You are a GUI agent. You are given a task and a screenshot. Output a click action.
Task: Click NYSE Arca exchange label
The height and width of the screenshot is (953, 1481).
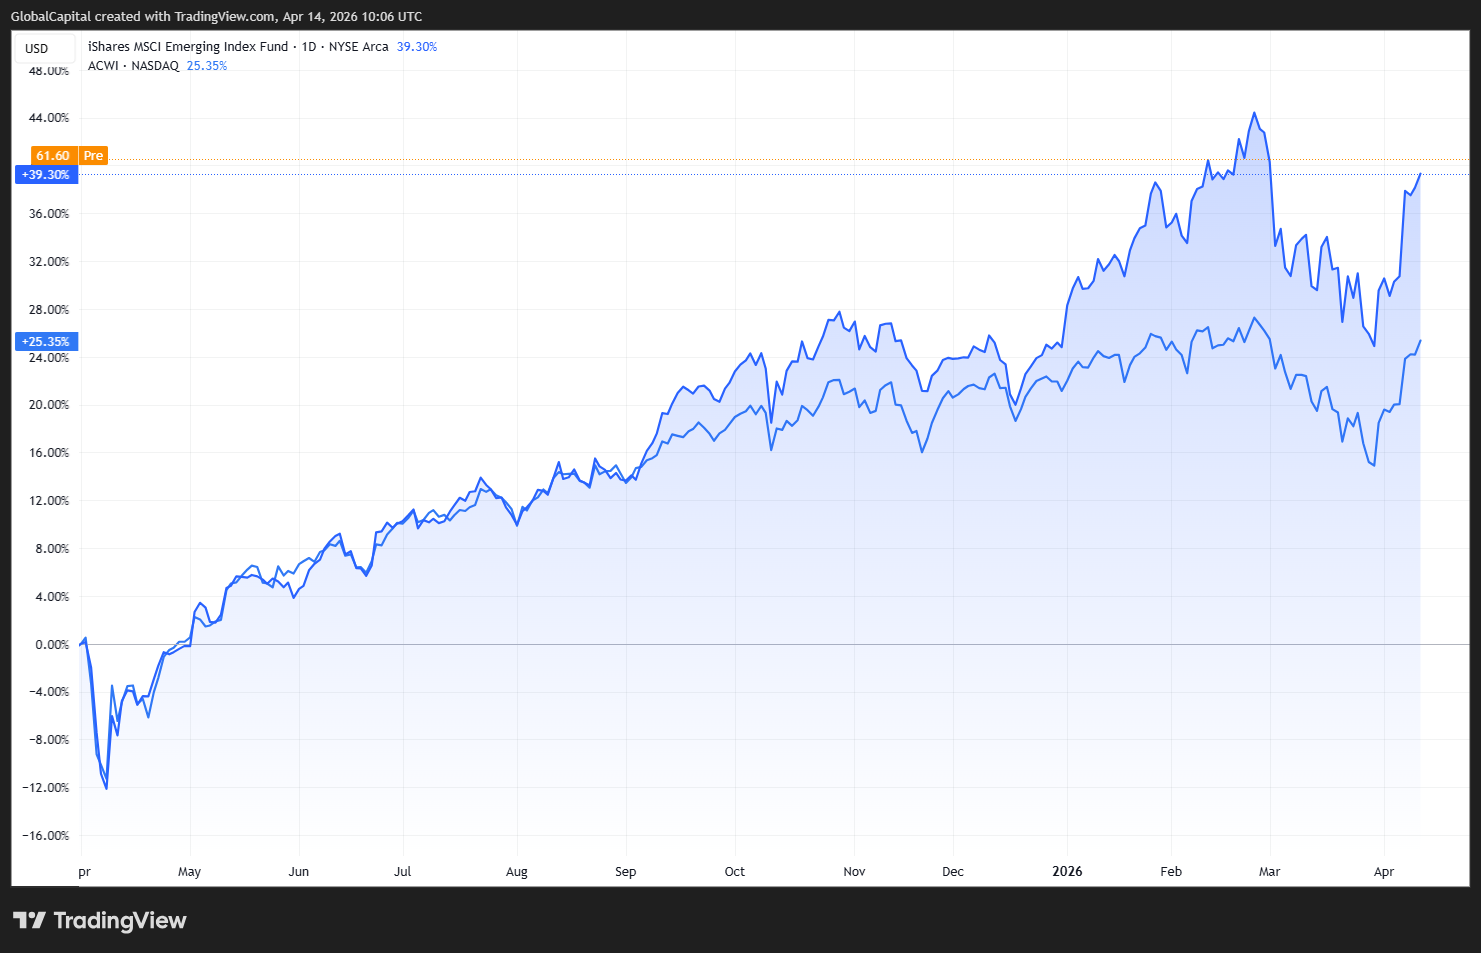click(x=358, y=47)
